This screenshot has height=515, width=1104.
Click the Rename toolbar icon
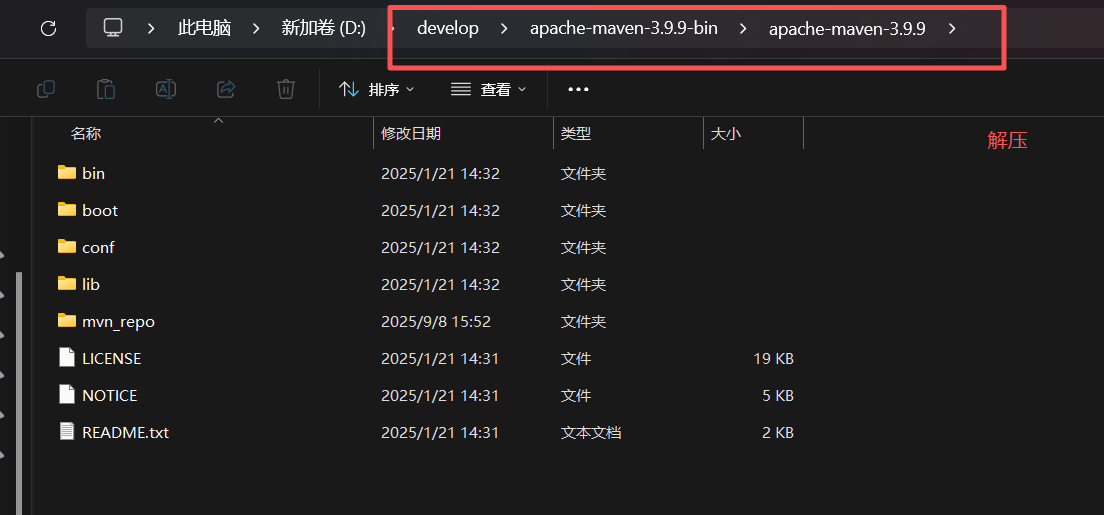point(165,89)
